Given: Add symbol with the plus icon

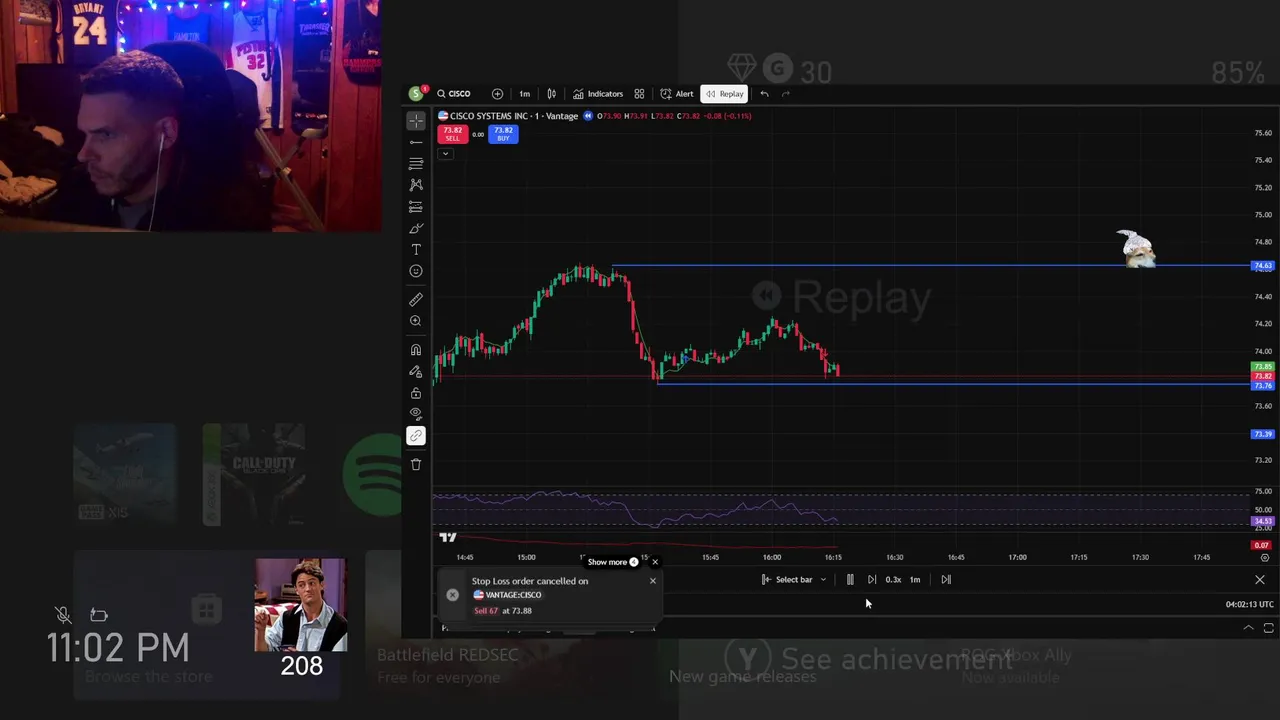Looking at the screenshot, I should tap(497, 94).
